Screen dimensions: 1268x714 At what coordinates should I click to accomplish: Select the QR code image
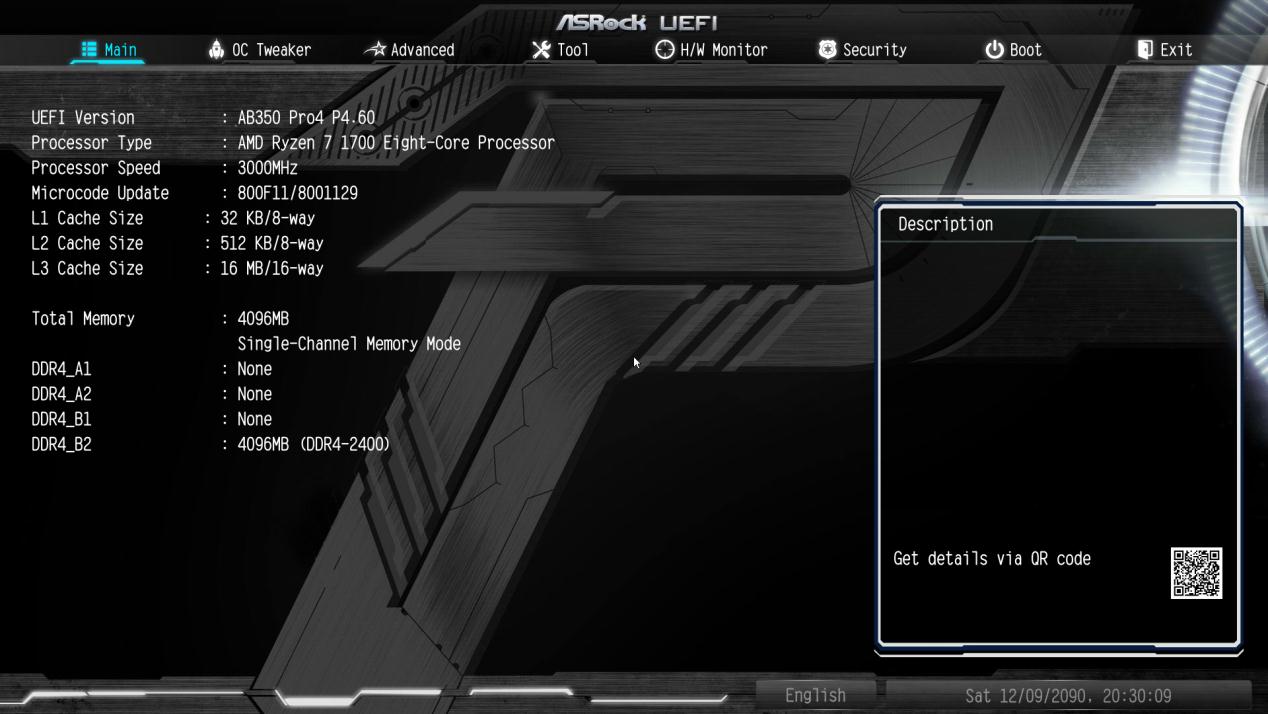click(x=1196, y=573)
